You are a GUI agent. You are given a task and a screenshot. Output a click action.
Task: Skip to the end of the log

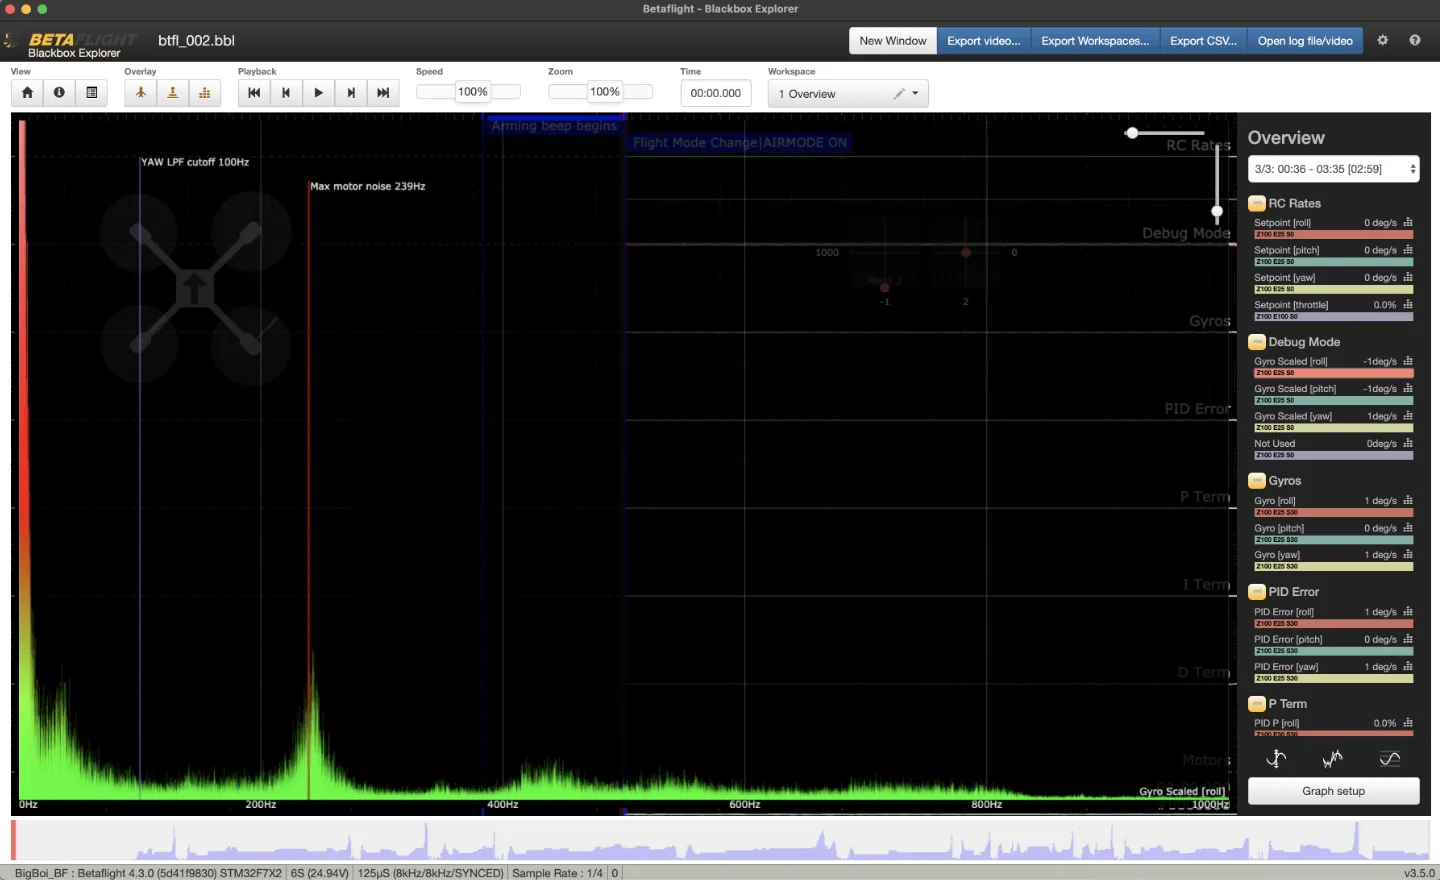[x=383, y=93]
